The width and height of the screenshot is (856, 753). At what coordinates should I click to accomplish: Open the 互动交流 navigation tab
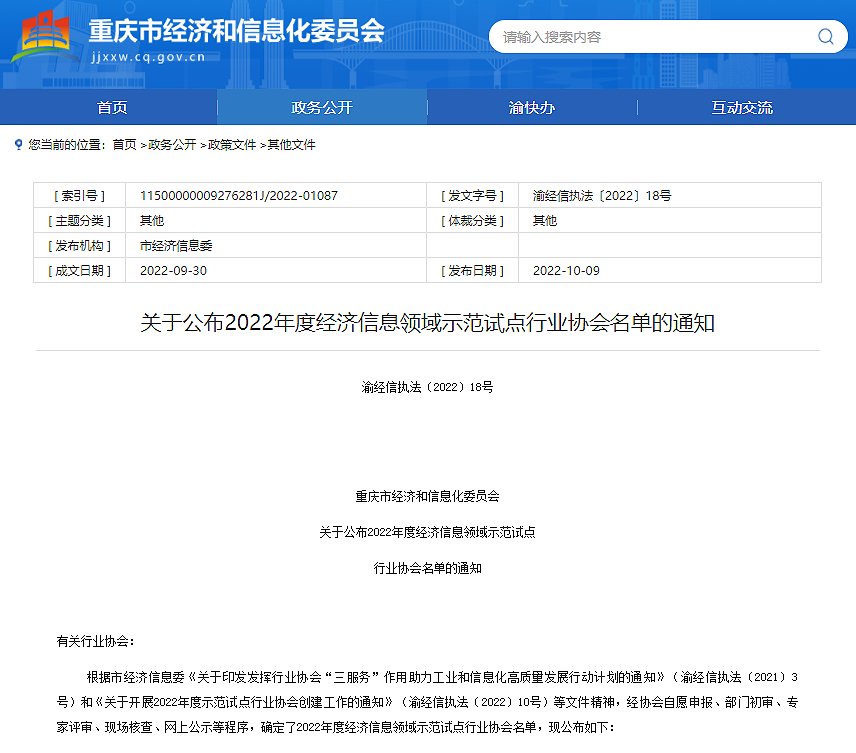742,108
